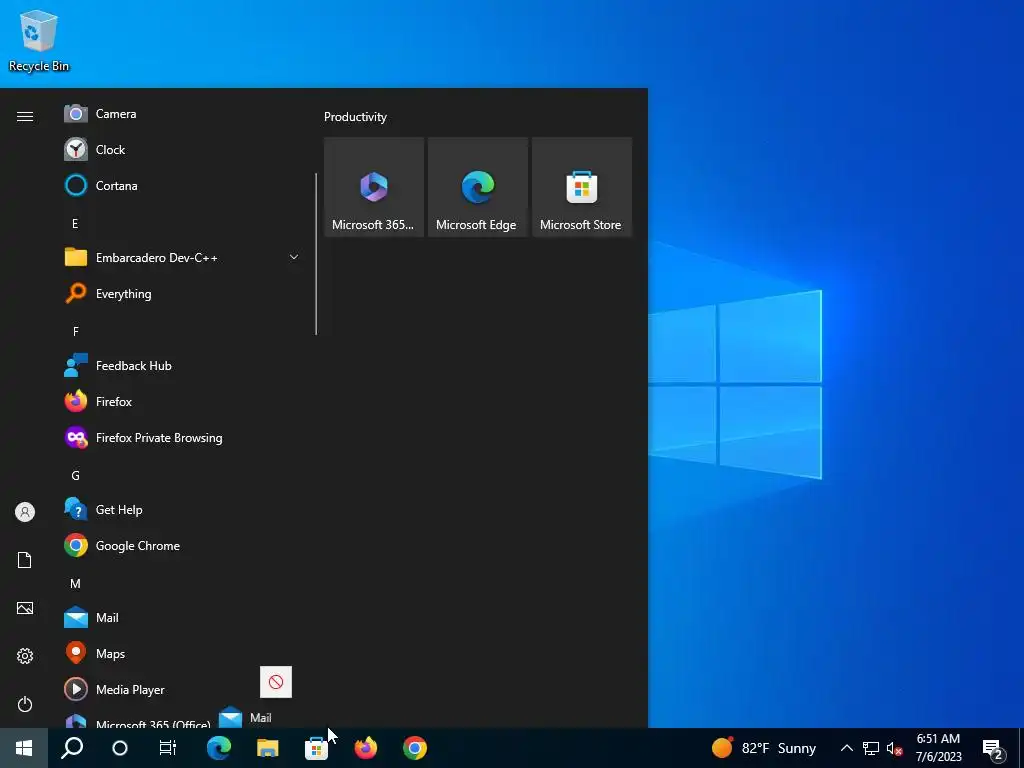Open Microsoft Store on taskbar
This screenshot has height=768, width=1024.
[316, 748]
